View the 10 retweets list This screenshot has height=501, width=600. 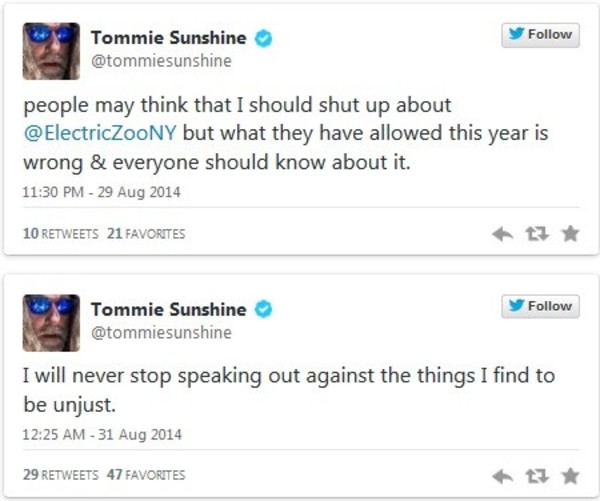(60, 233)
